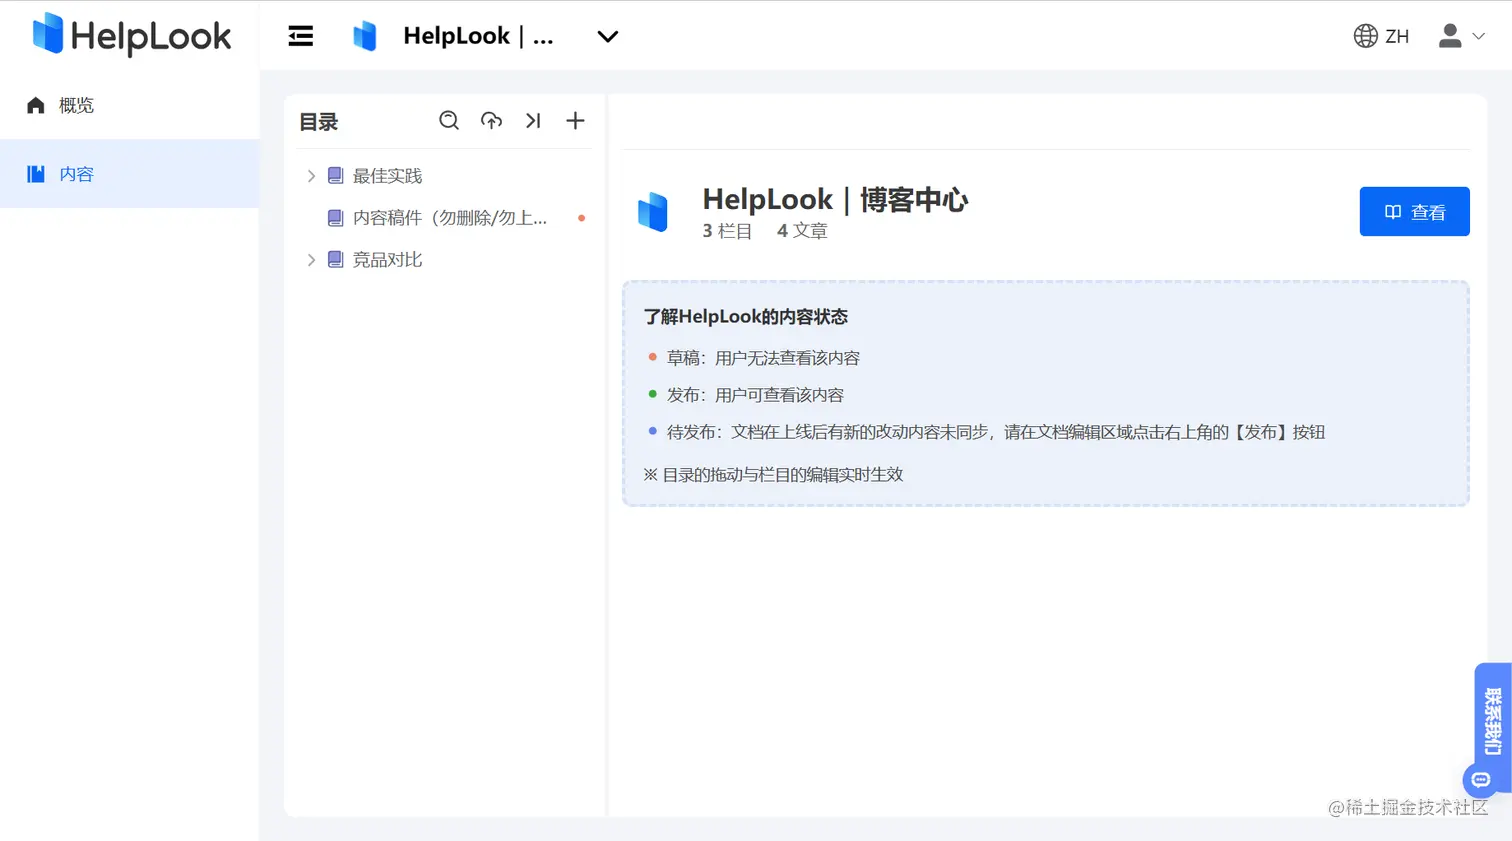The height and width of the screenshot is (841, 1512).
Task: Click the blog center logo icon
Action: pyautogui.click(x=653, y=212)
